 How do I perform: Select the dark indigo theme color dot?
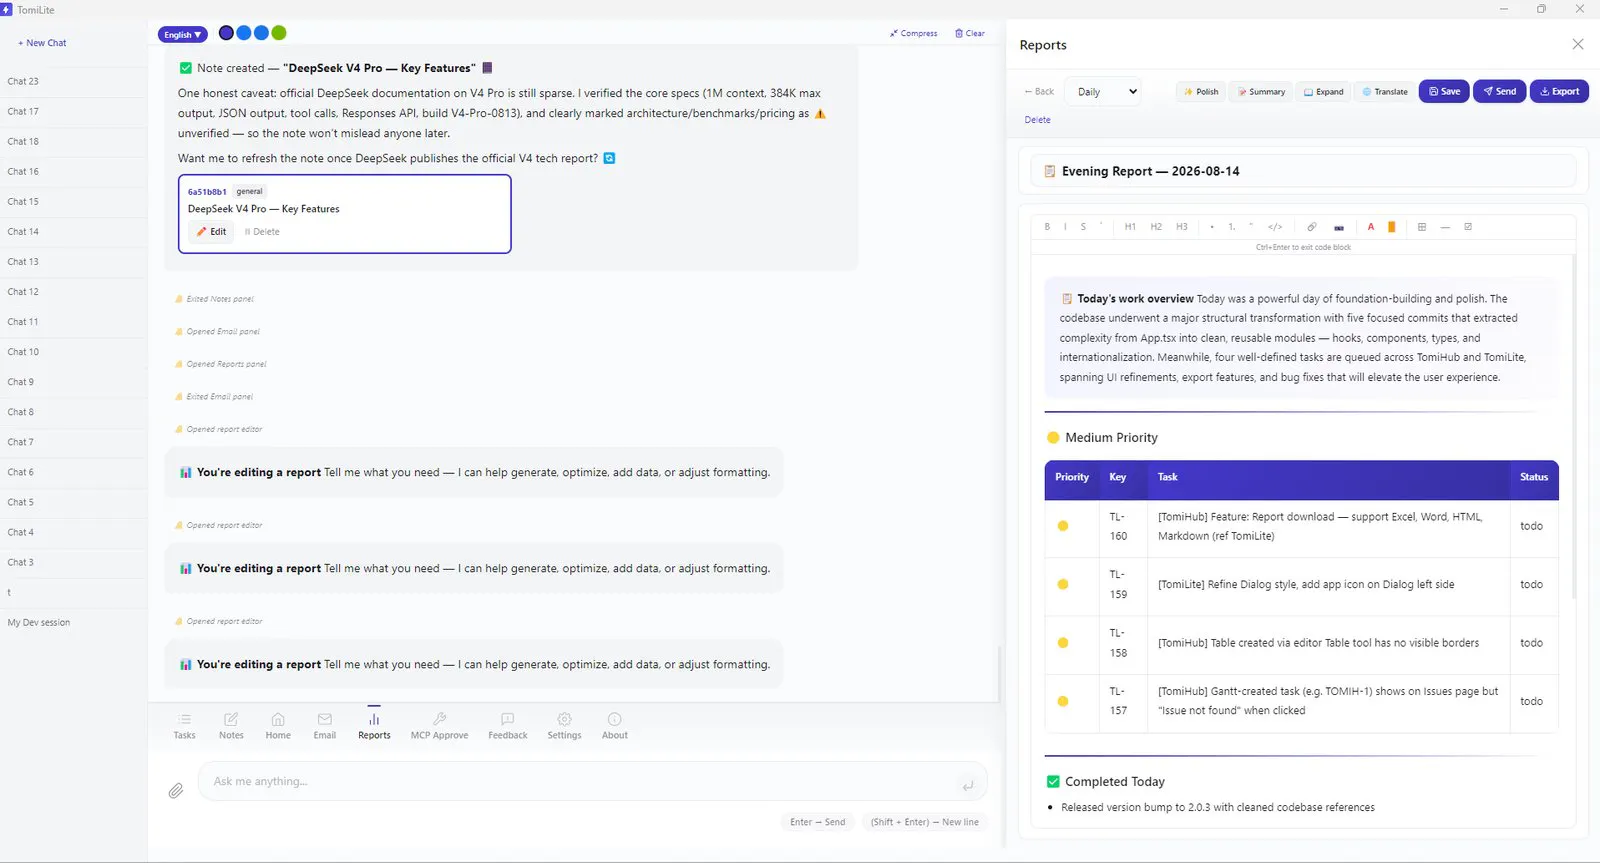226,33
